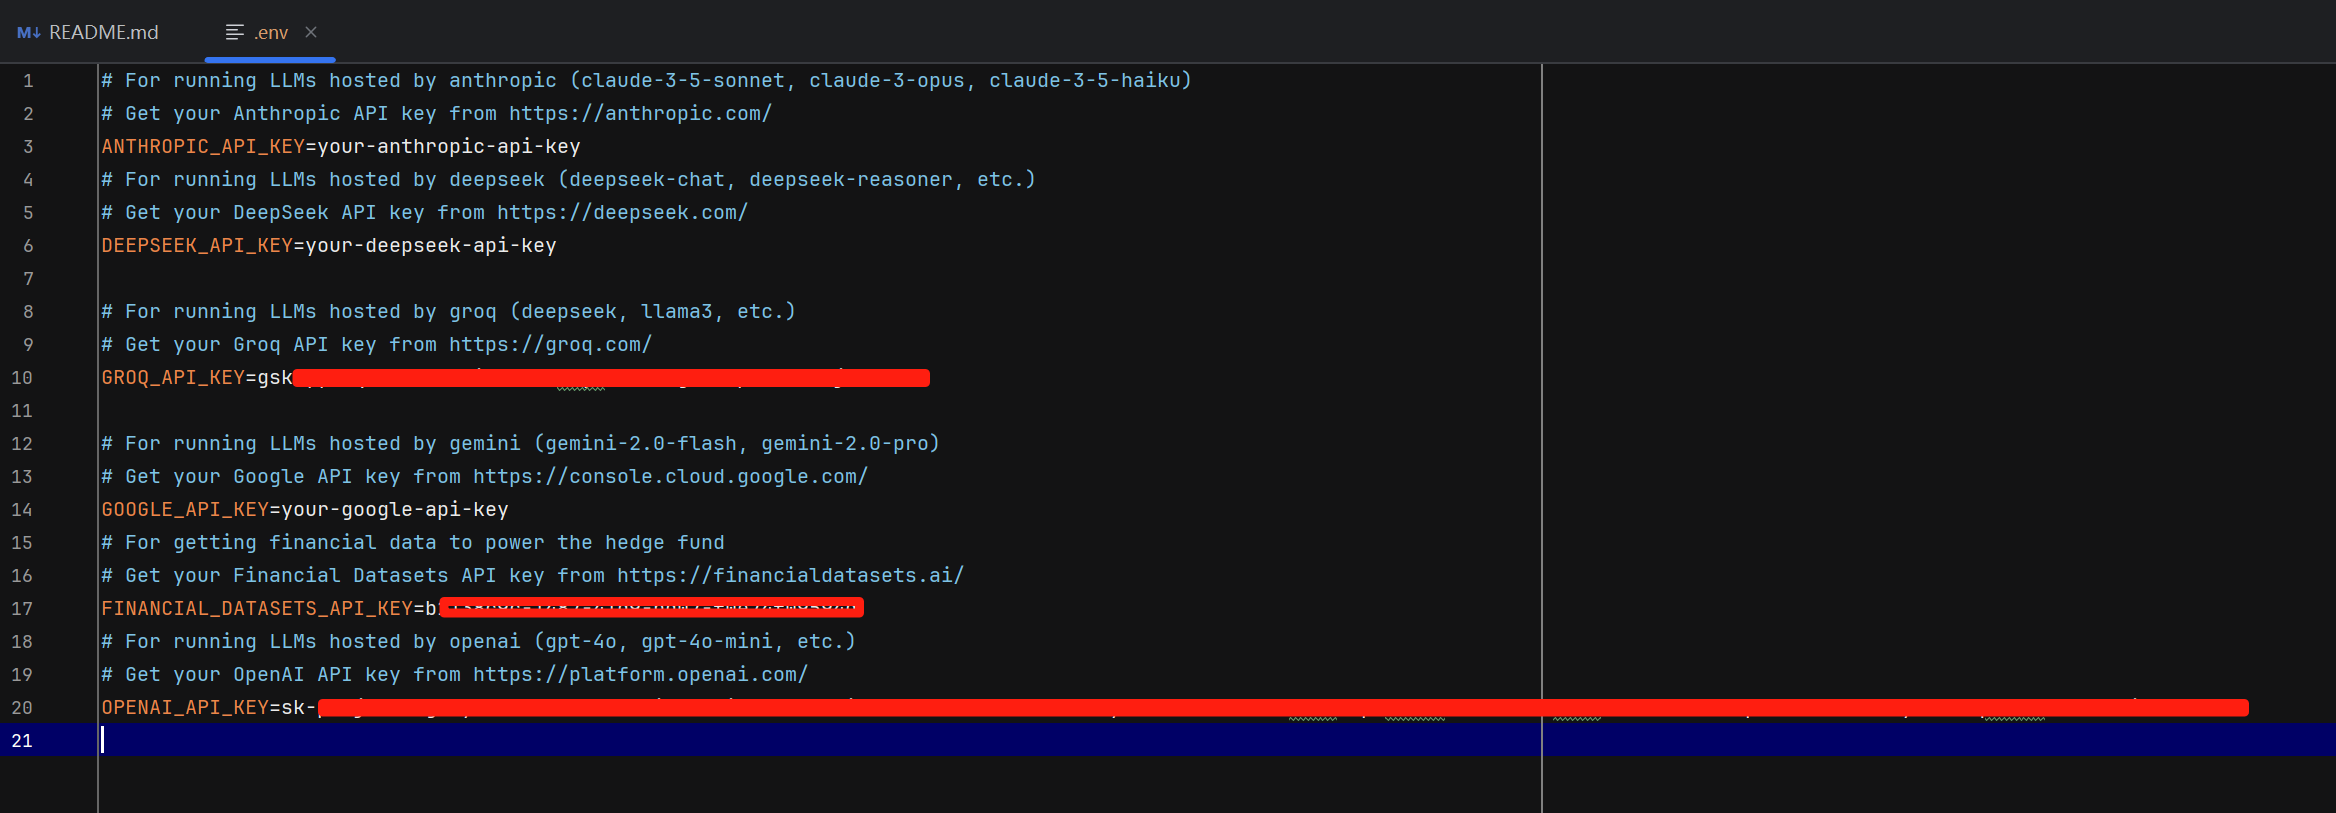
Task: Click line number 1 in gutter
Action: click(28, 81)
